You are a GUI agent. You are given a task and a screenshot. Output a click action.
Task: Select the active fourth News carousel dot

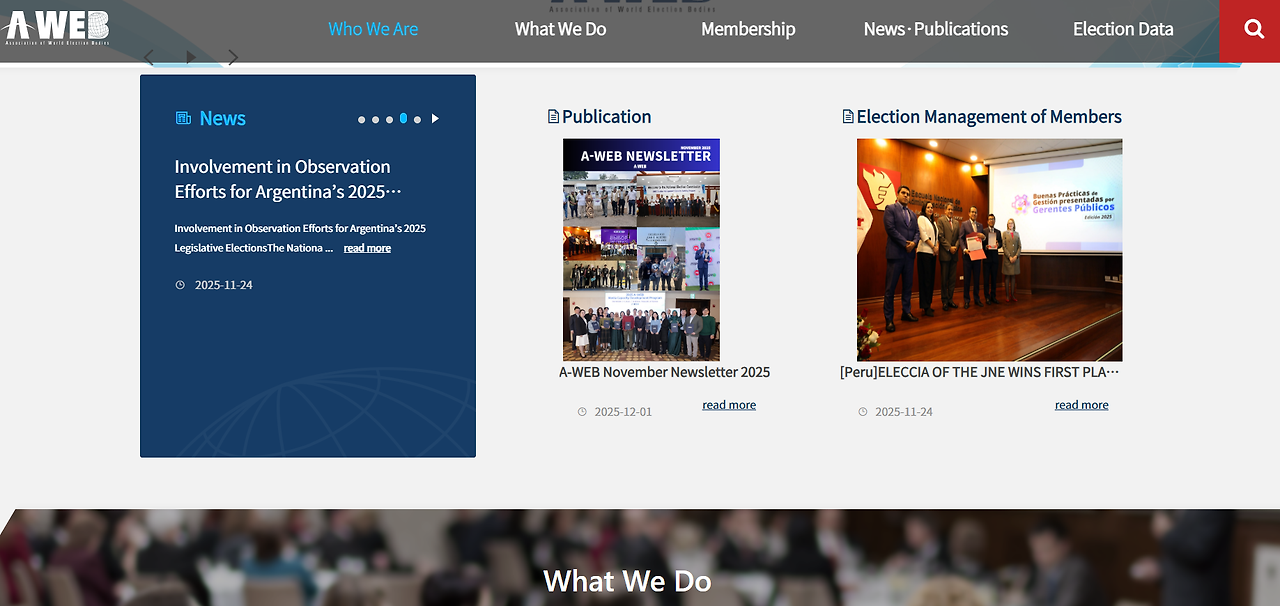[x=403, y=118]
